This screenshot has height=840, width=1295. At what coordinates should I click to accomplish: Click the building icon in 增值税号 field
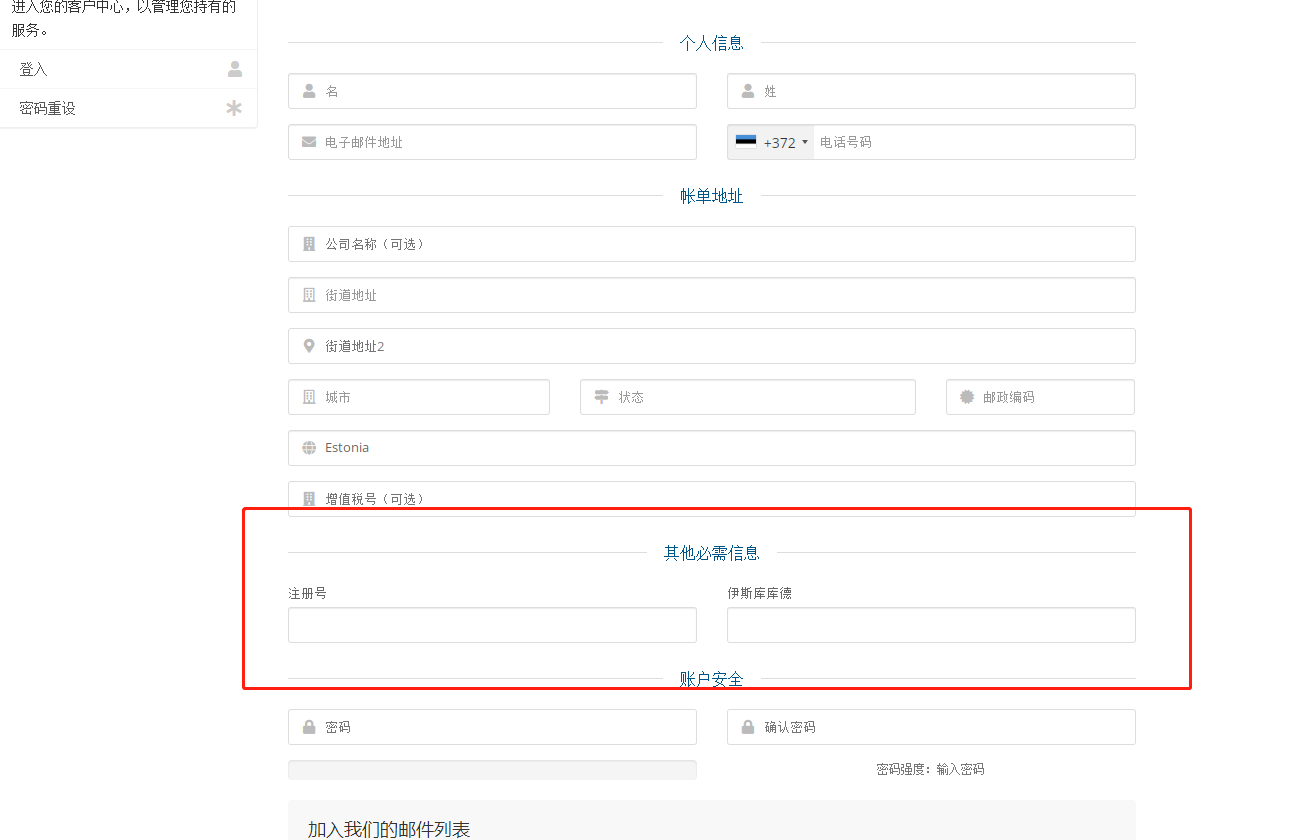[309, 499]
